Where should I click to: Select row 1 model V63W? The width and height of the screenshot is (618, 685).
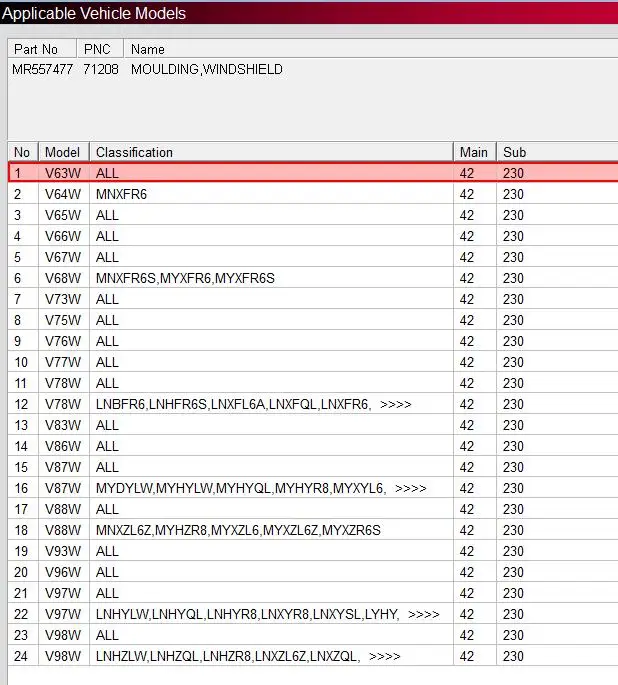click(63, 173)
